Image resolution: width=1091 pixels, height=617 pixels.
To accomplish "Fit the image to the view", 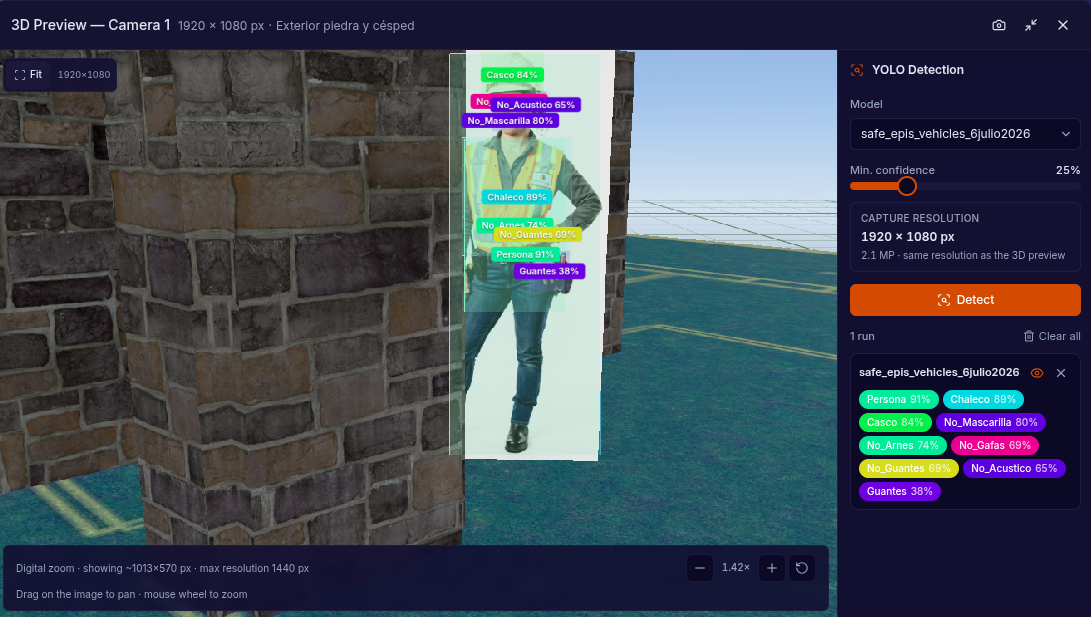I will click(x=29, y=74).
